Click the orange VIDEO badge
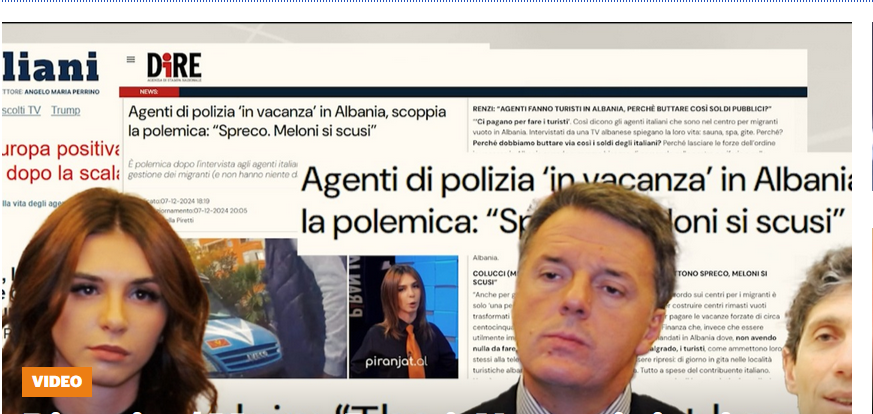The width and height of the screenshot is (873, 414). [x=57, y=381]
